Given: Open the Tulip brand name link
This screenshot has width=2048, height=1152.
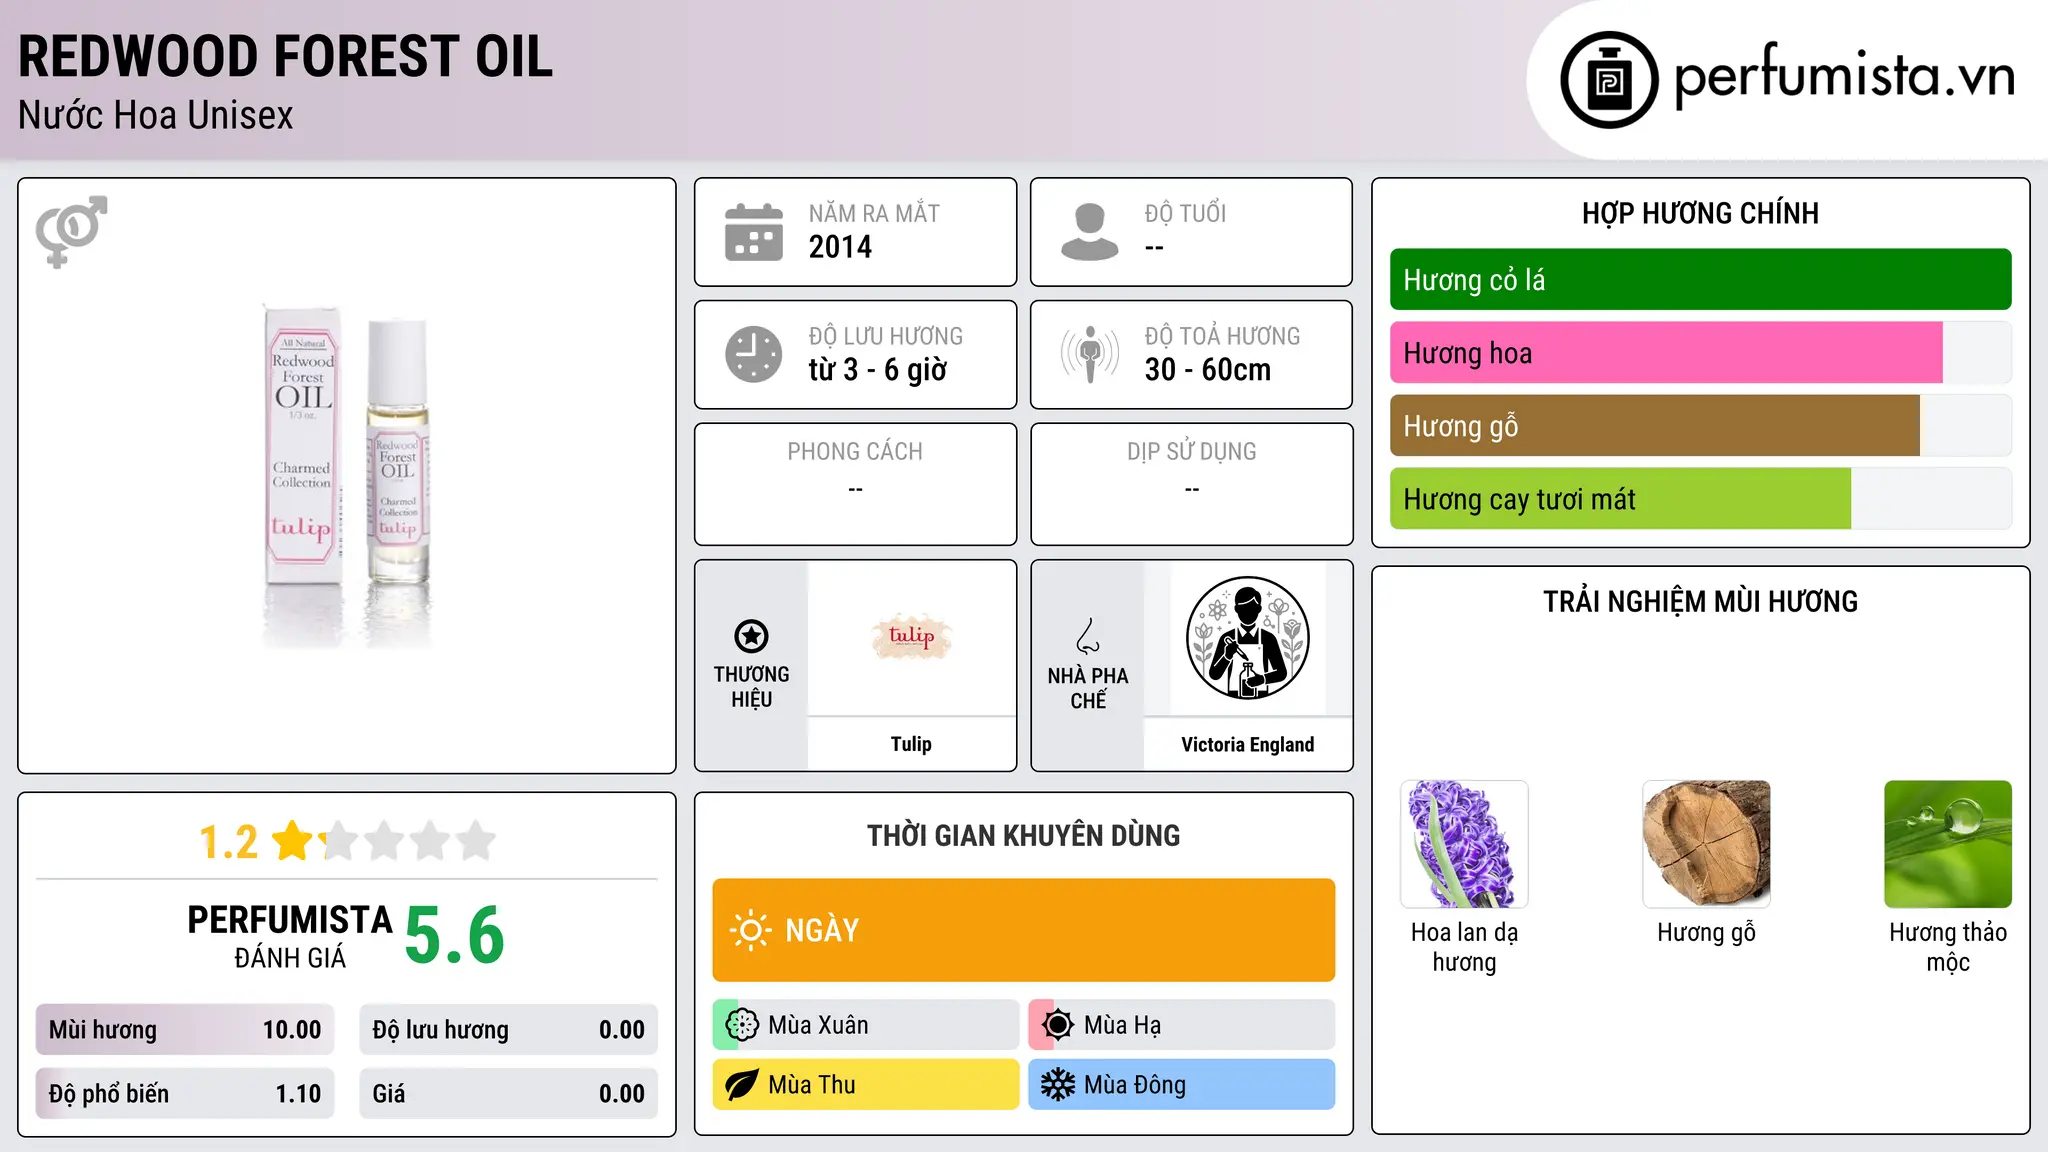Looking at the screenshot, I should (911, 744).
